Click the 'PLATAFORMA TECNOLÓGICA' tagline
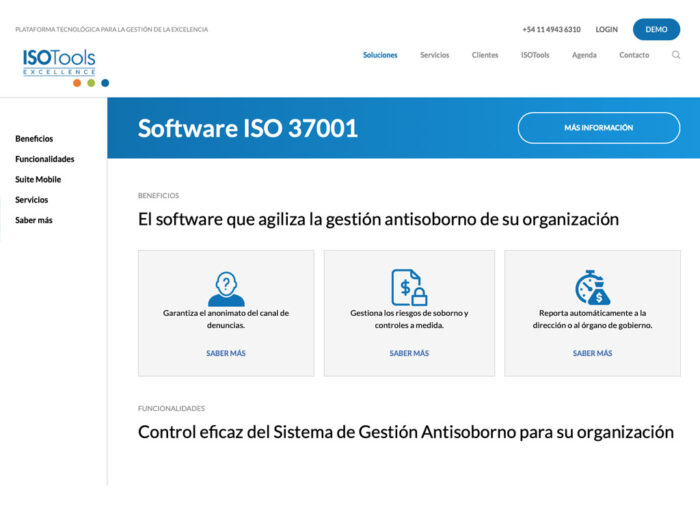700x525 pixels. click(112, 29)
